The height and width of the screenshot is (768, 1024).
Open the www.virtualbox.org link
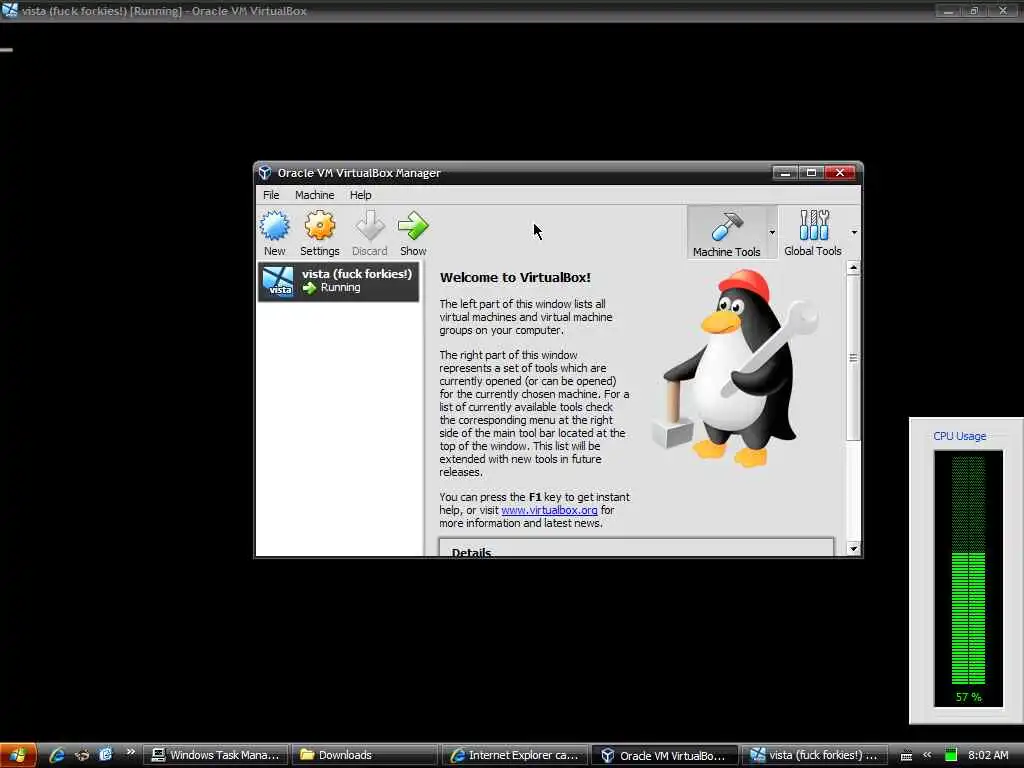coord(549,510)
